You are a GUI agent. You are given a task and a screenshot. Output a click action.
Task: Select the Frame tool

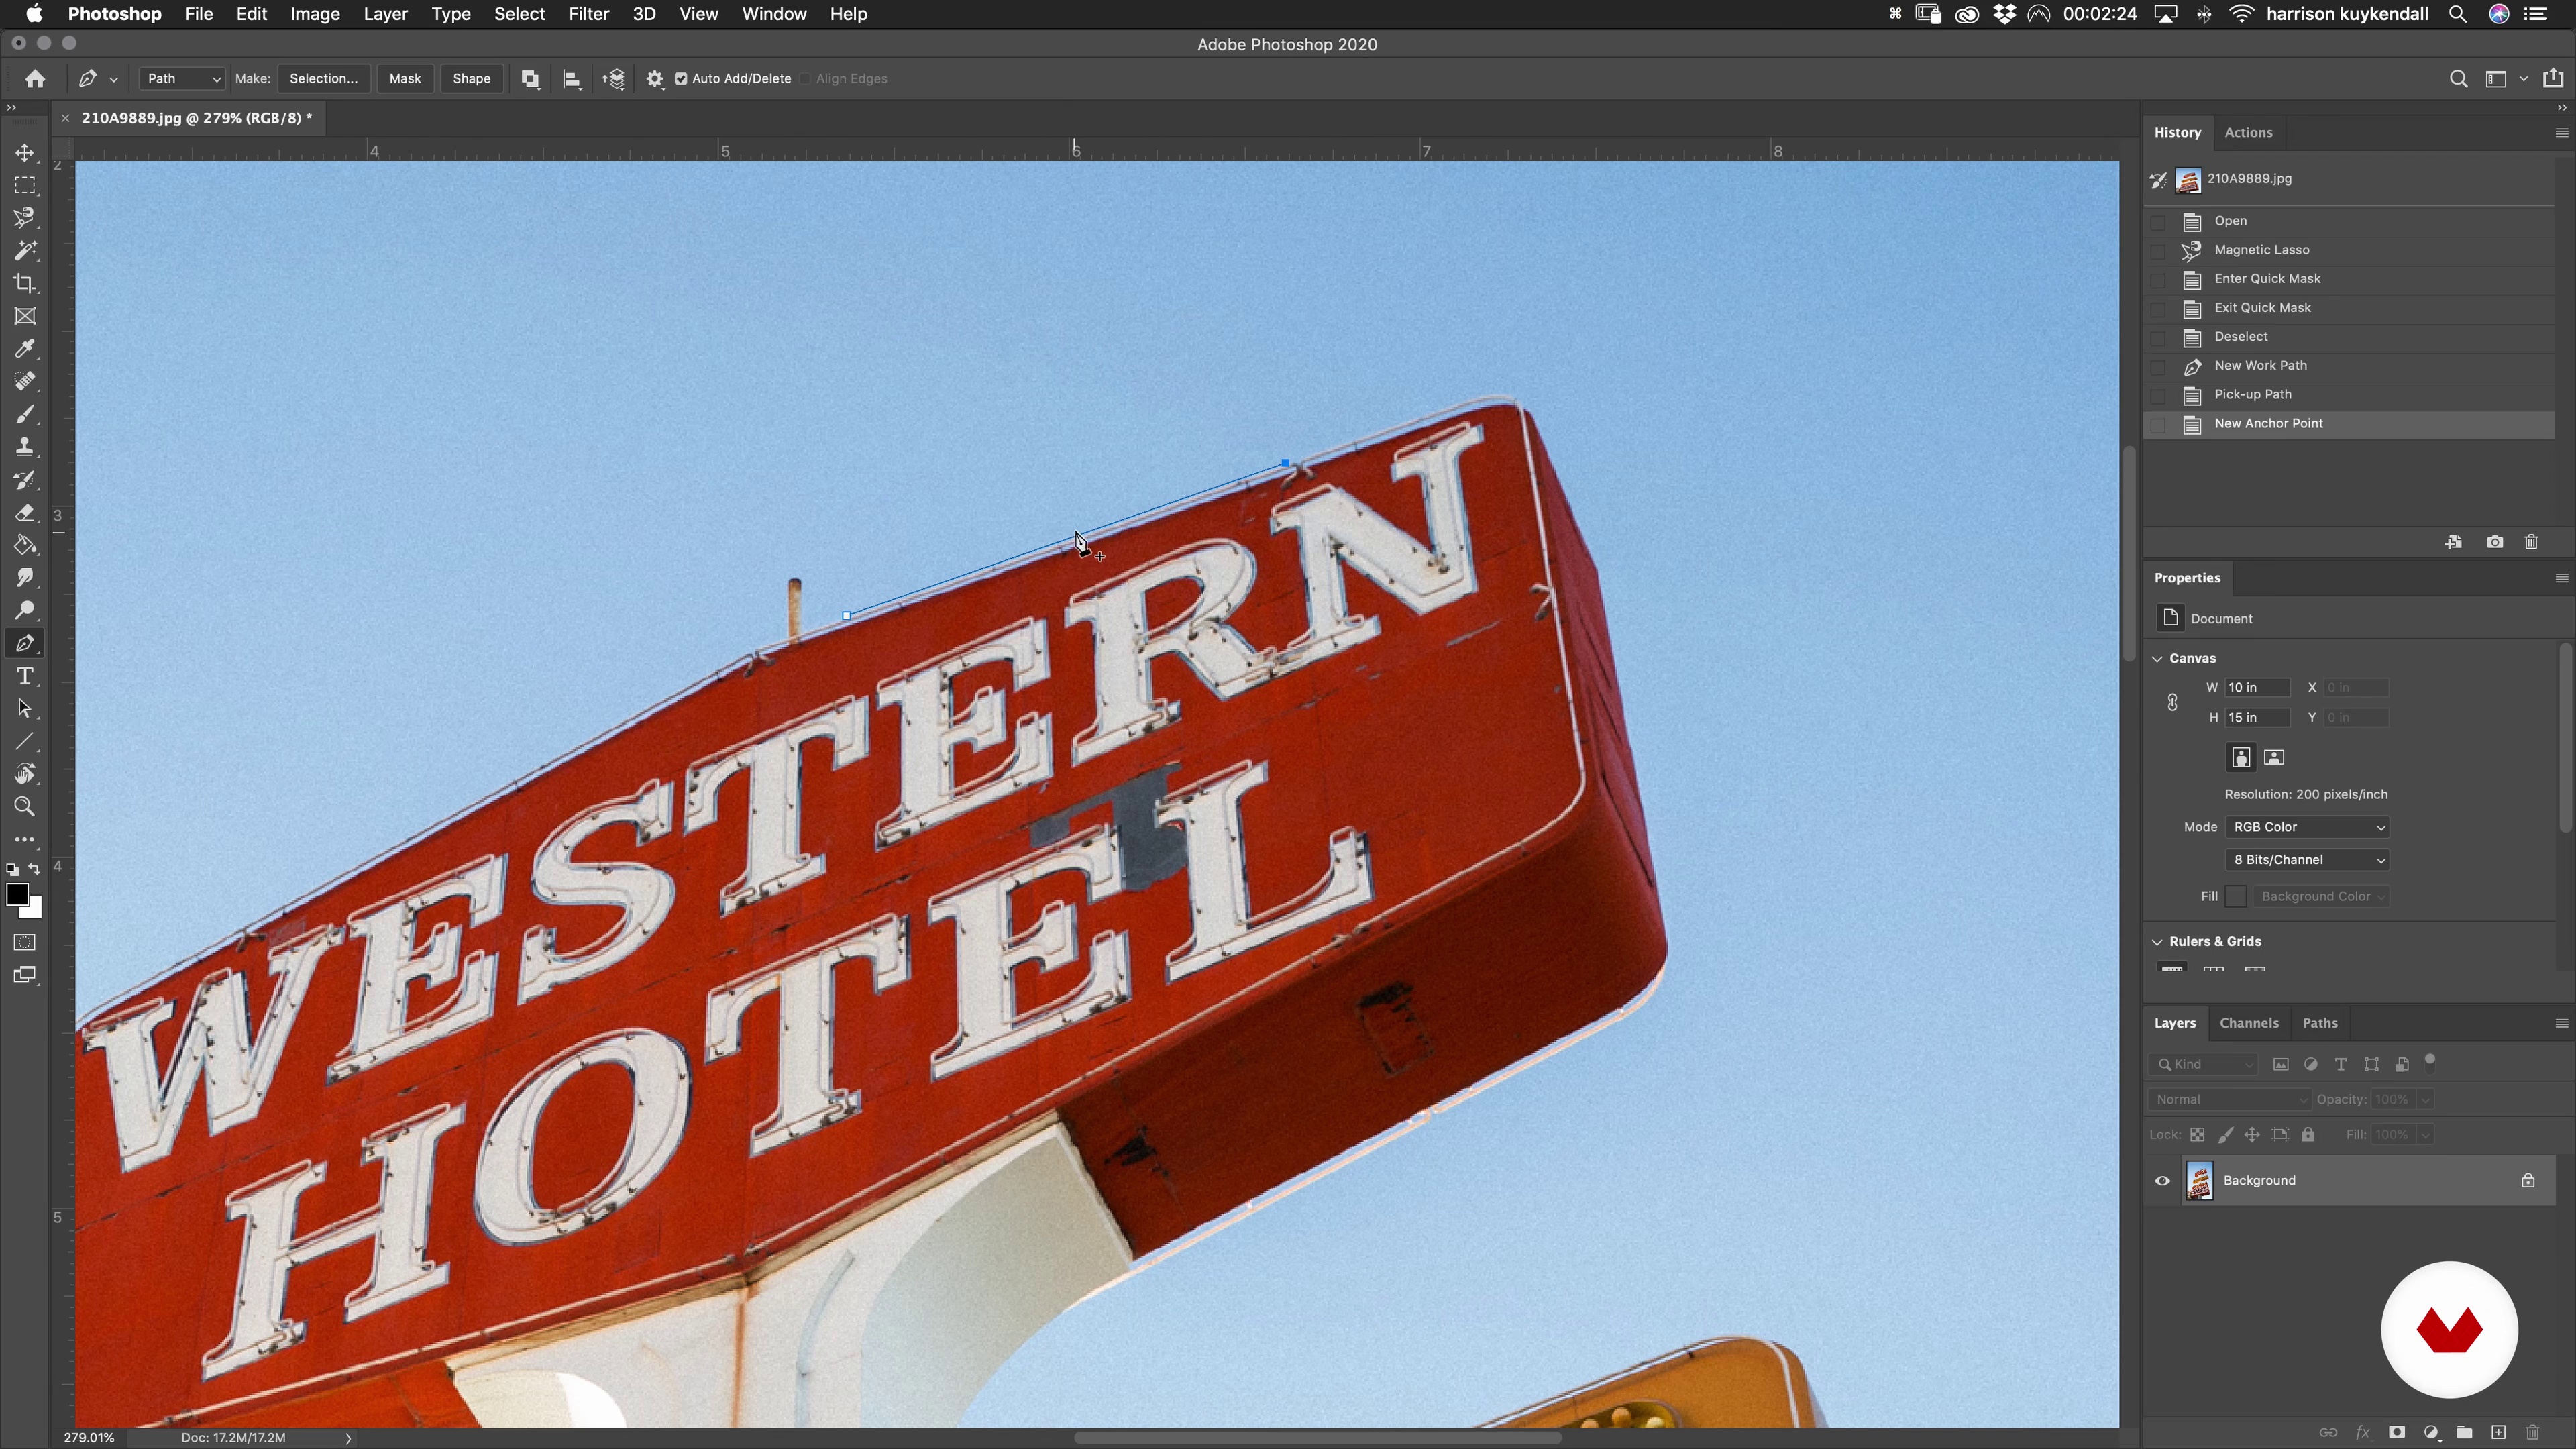(25, 317)
